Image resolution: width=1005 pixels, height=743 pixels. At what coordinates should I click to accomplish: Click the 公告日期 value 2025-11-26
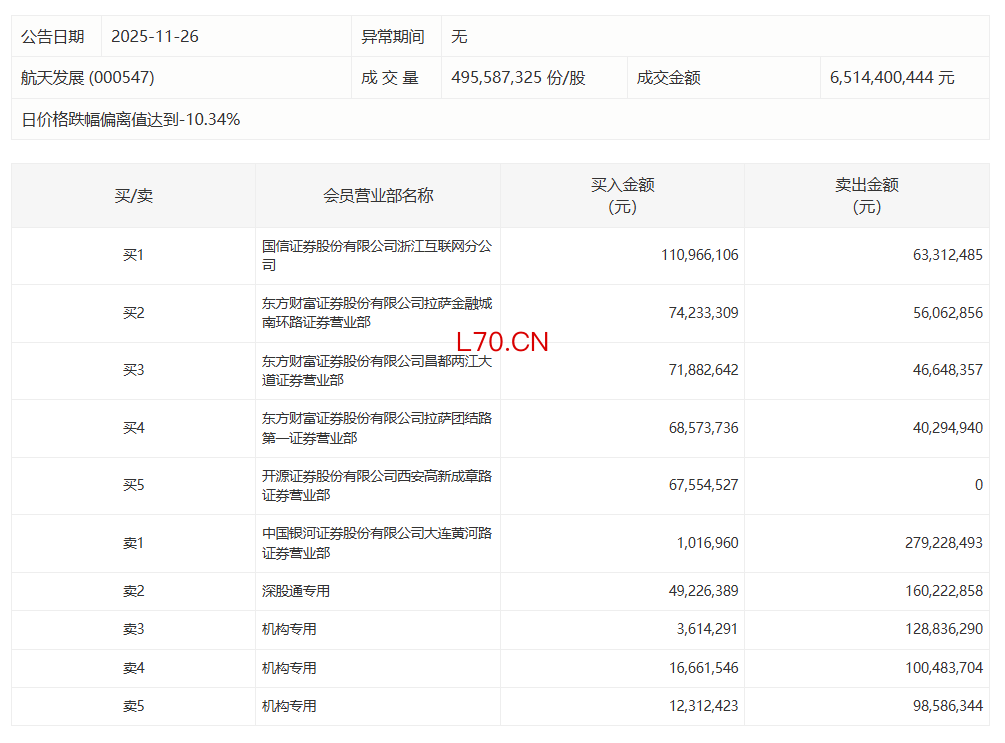point(155,37)
